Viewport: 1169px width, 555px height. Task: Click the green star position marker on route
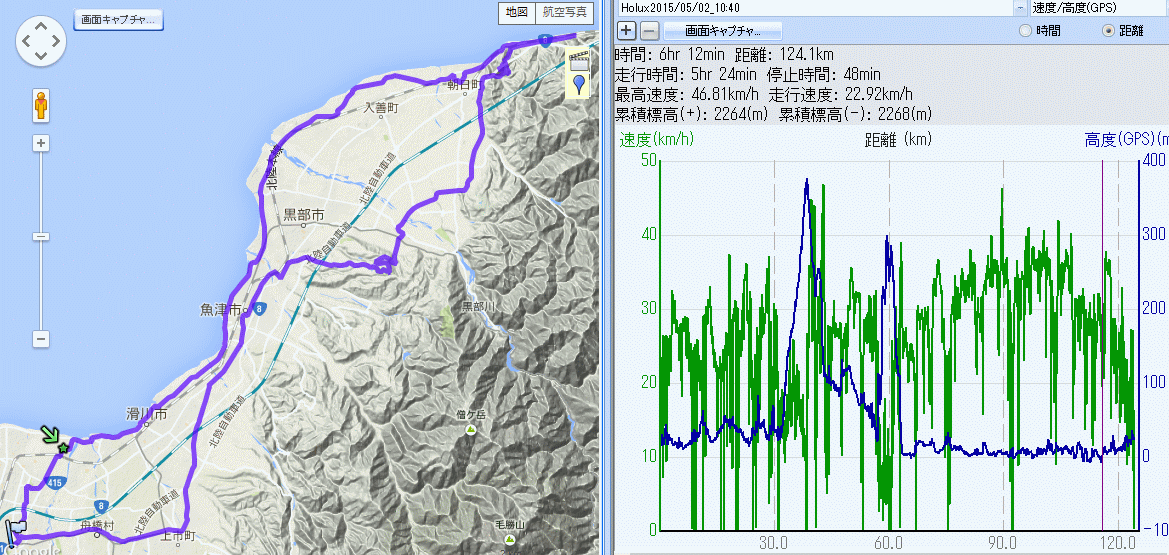[62, 448]
